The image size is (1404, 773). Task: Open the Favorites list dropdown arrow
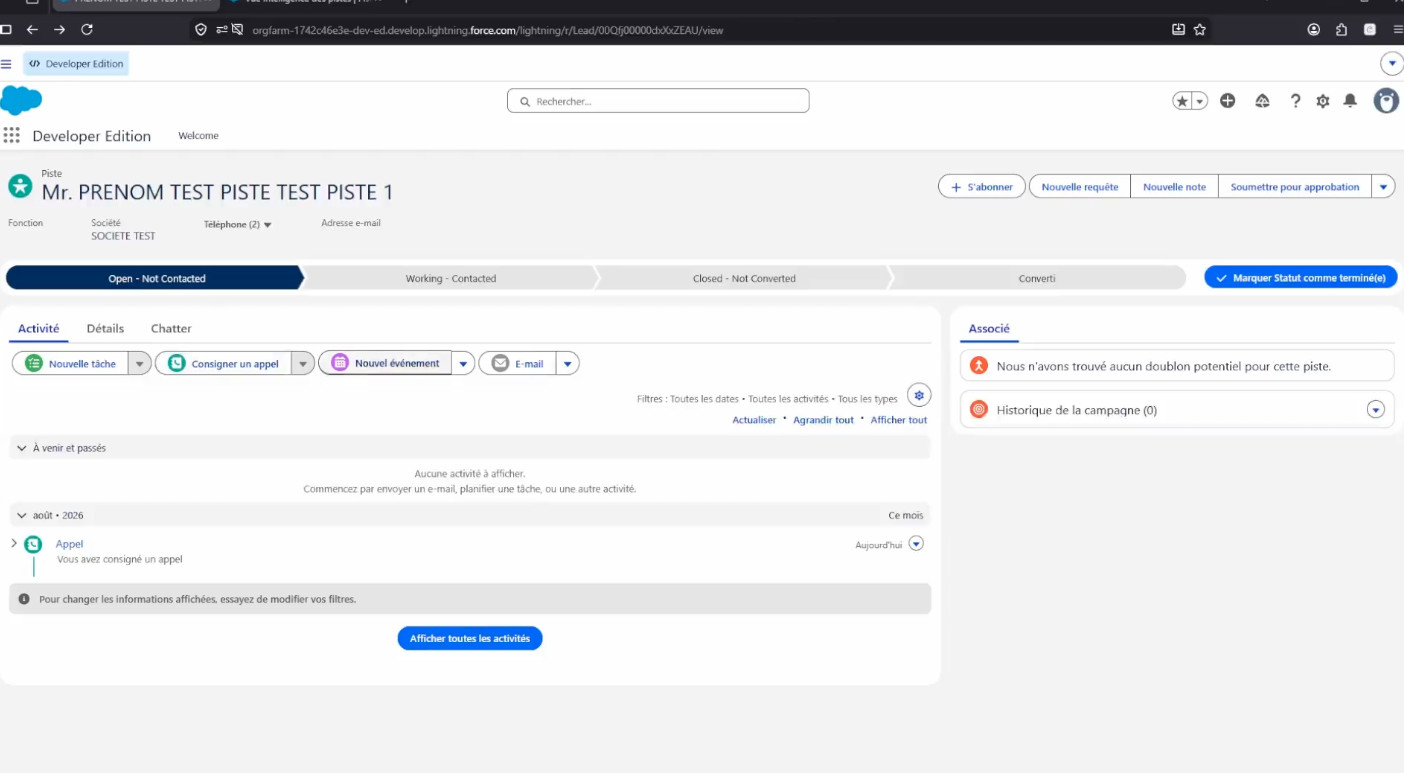1200,101
